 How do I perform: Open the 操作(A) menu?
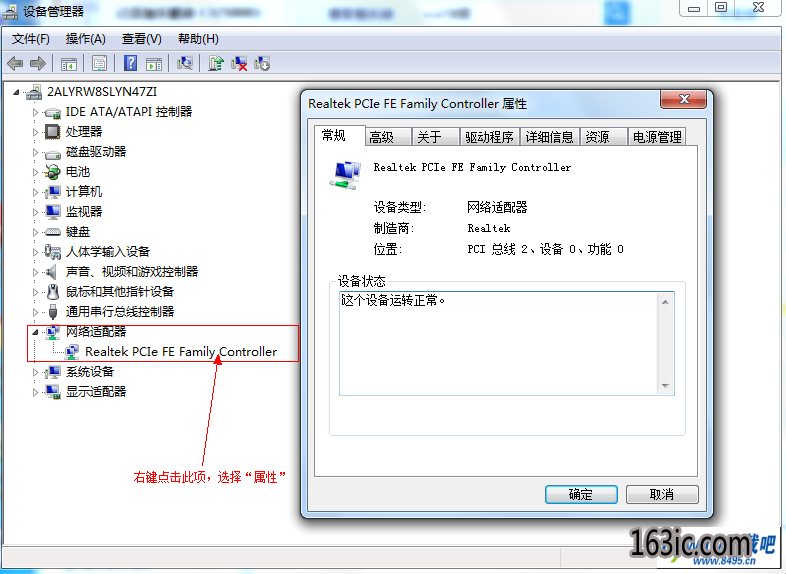click(x=85, y=39)
